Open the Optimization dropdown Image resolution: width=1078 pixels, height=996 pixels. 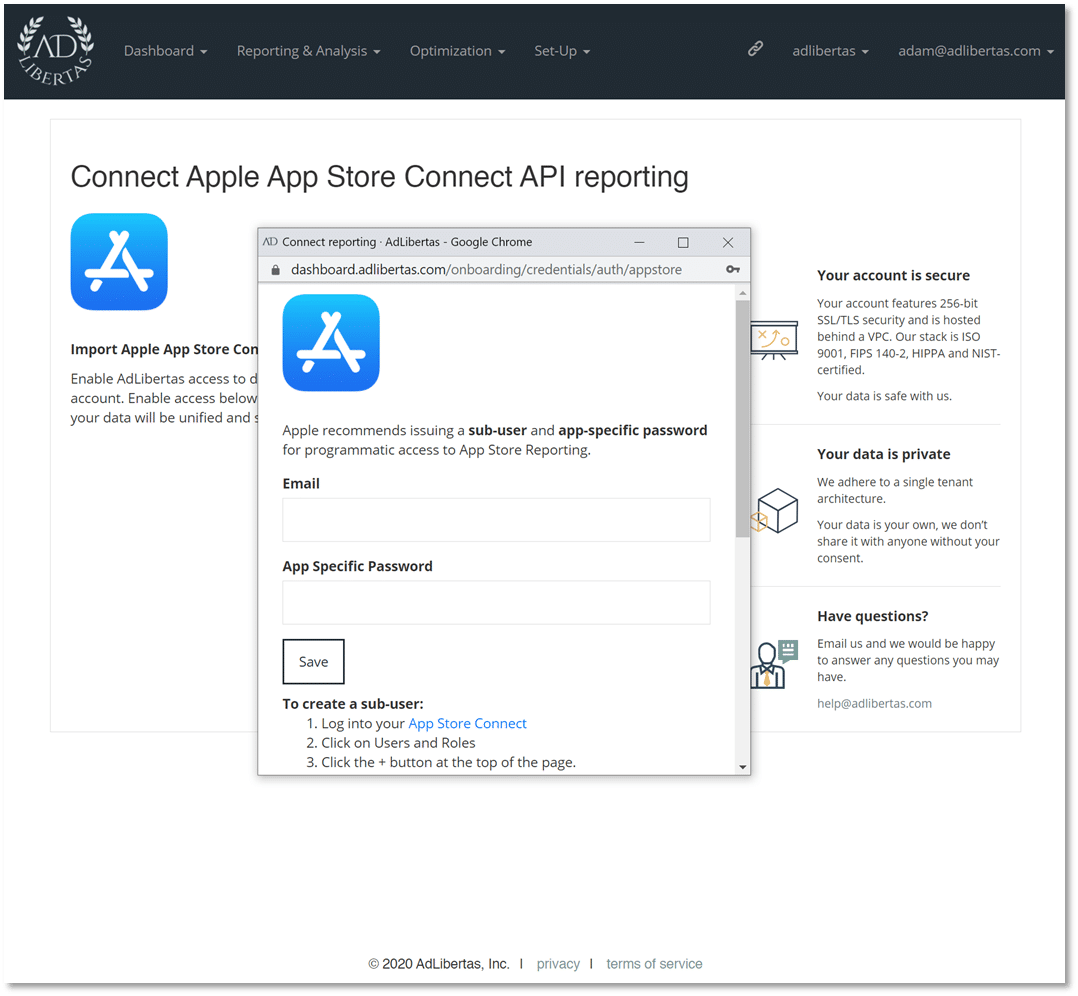click(x=457, y=51)
